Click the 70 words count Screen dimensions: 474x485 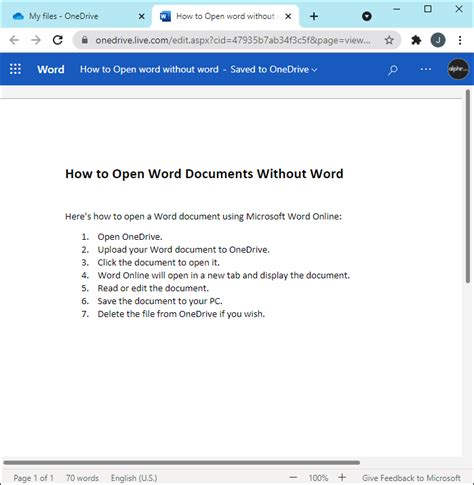click(82, 478)
